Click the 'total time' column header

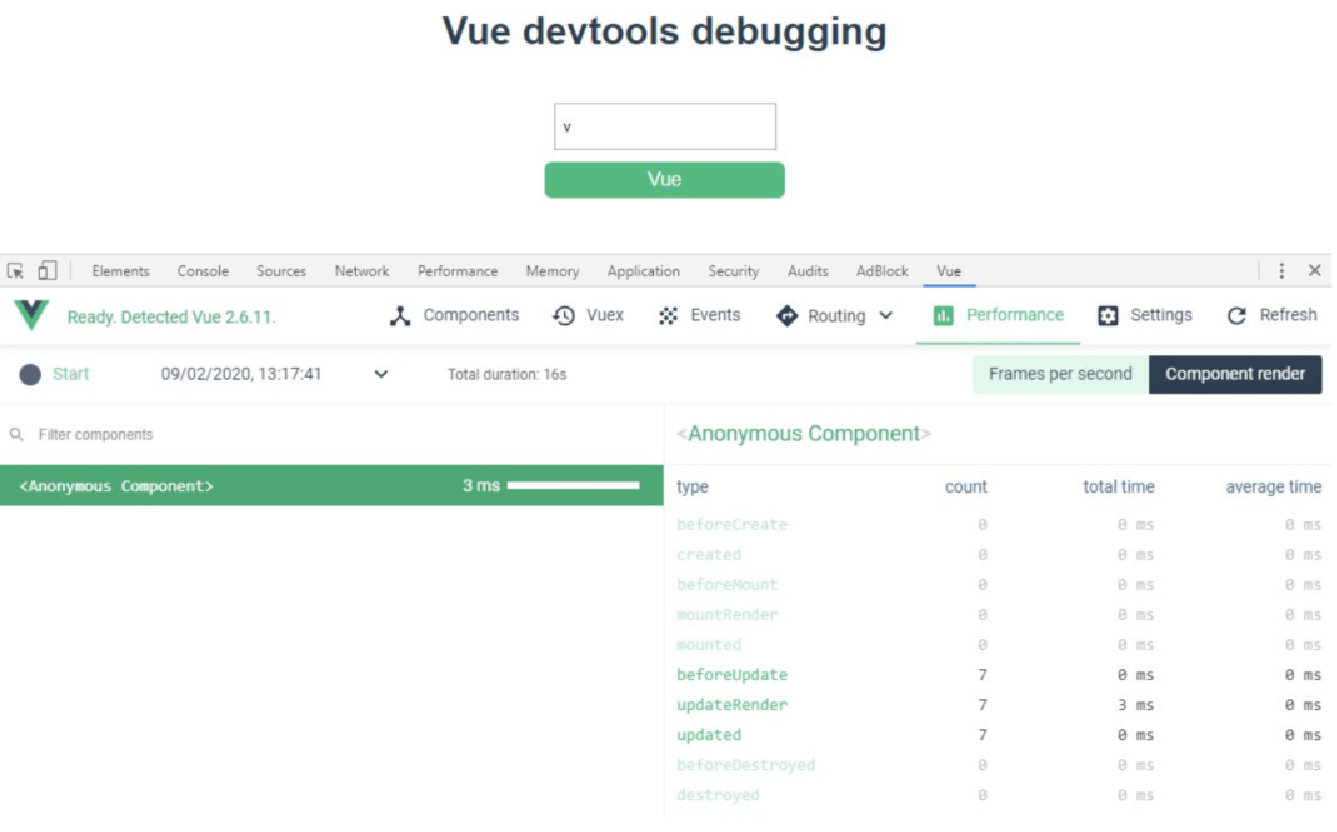click(1119, 488)
